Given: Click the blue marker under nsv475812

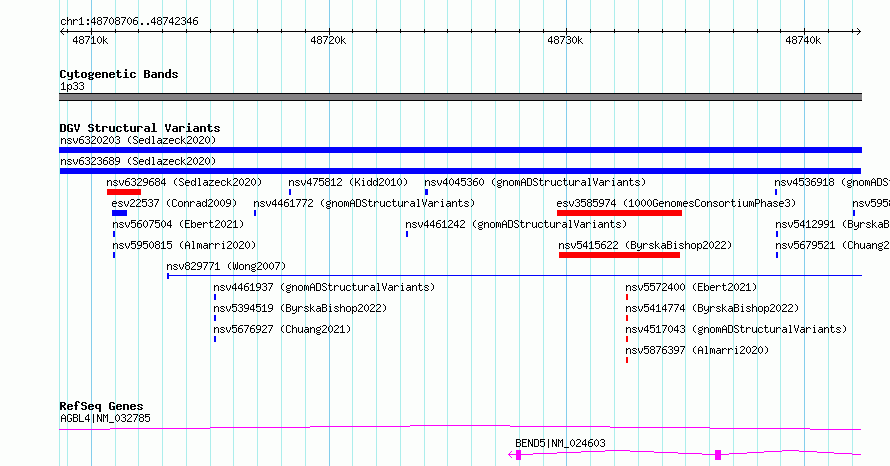Looking at the screenshot, I should click(x=289, y=192).
